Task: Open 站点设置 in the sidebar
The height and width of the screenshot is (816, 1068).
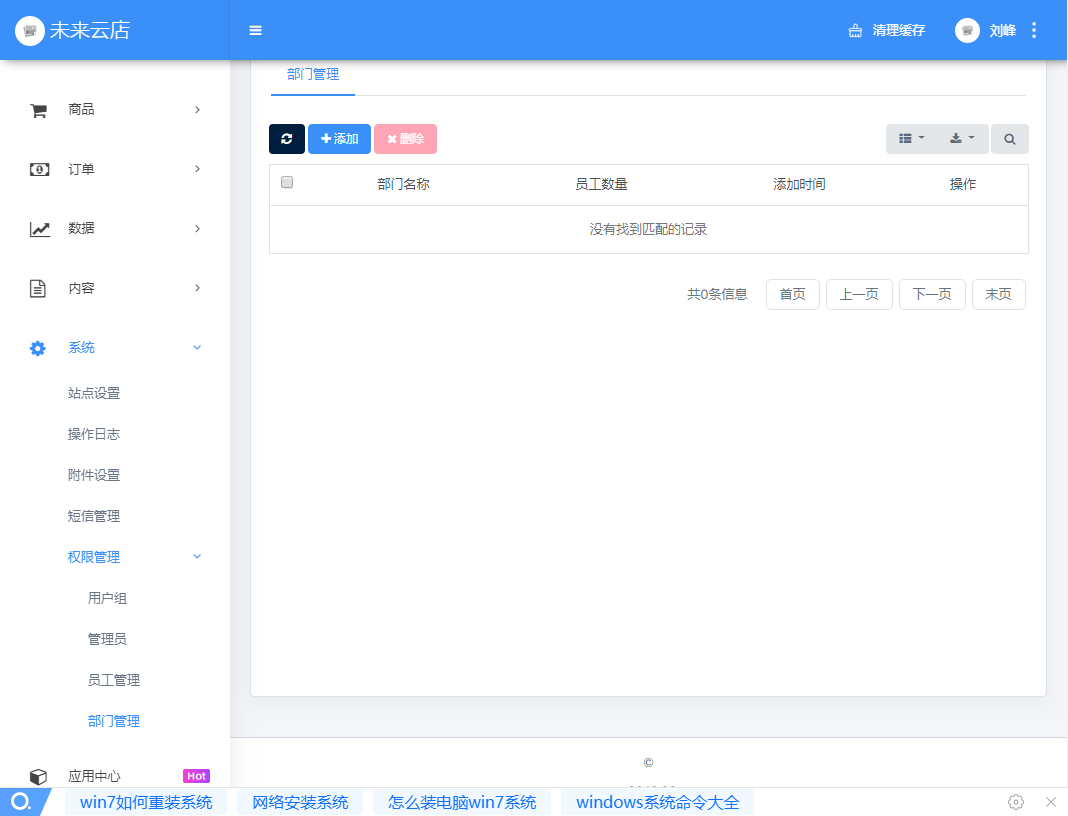Action: point(94,393)
